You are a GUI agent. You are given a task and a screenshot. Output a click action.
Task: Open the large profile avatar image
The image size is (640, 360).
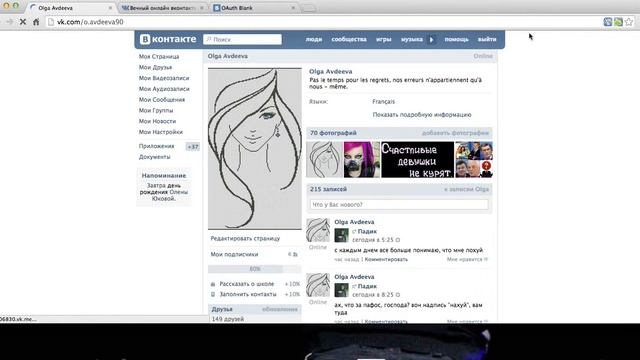click(255, 149)
